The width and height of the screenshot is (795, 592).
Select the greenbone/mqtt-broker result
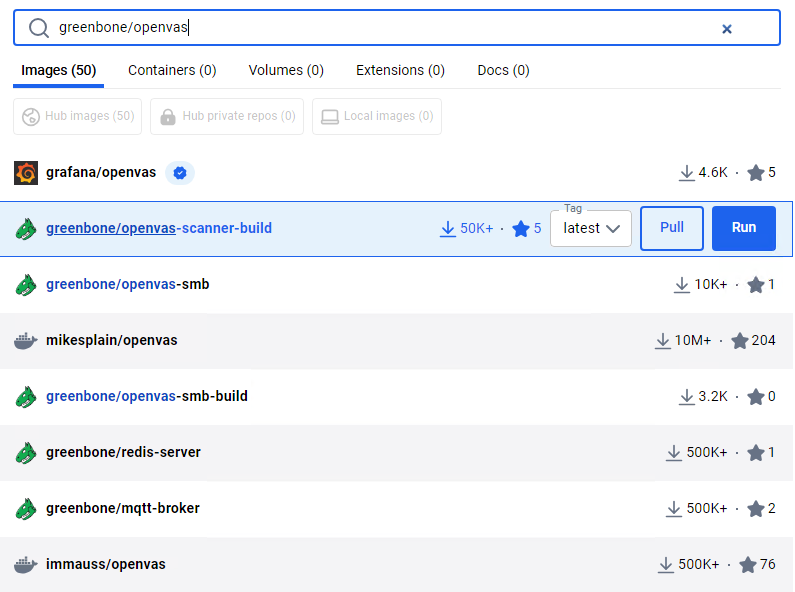396,508
